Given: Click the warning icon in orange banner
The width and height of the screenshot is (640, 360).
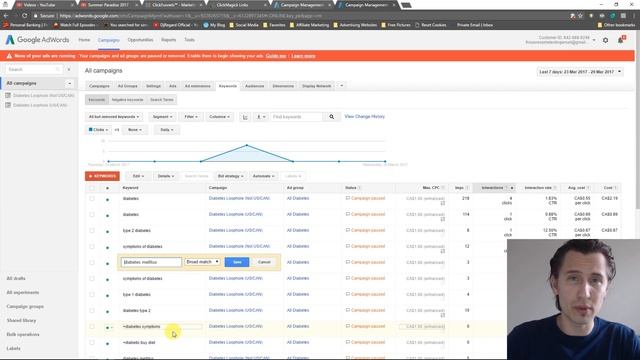Looking at the screenshot, I should pyautogui.click(x=9, y=56).
